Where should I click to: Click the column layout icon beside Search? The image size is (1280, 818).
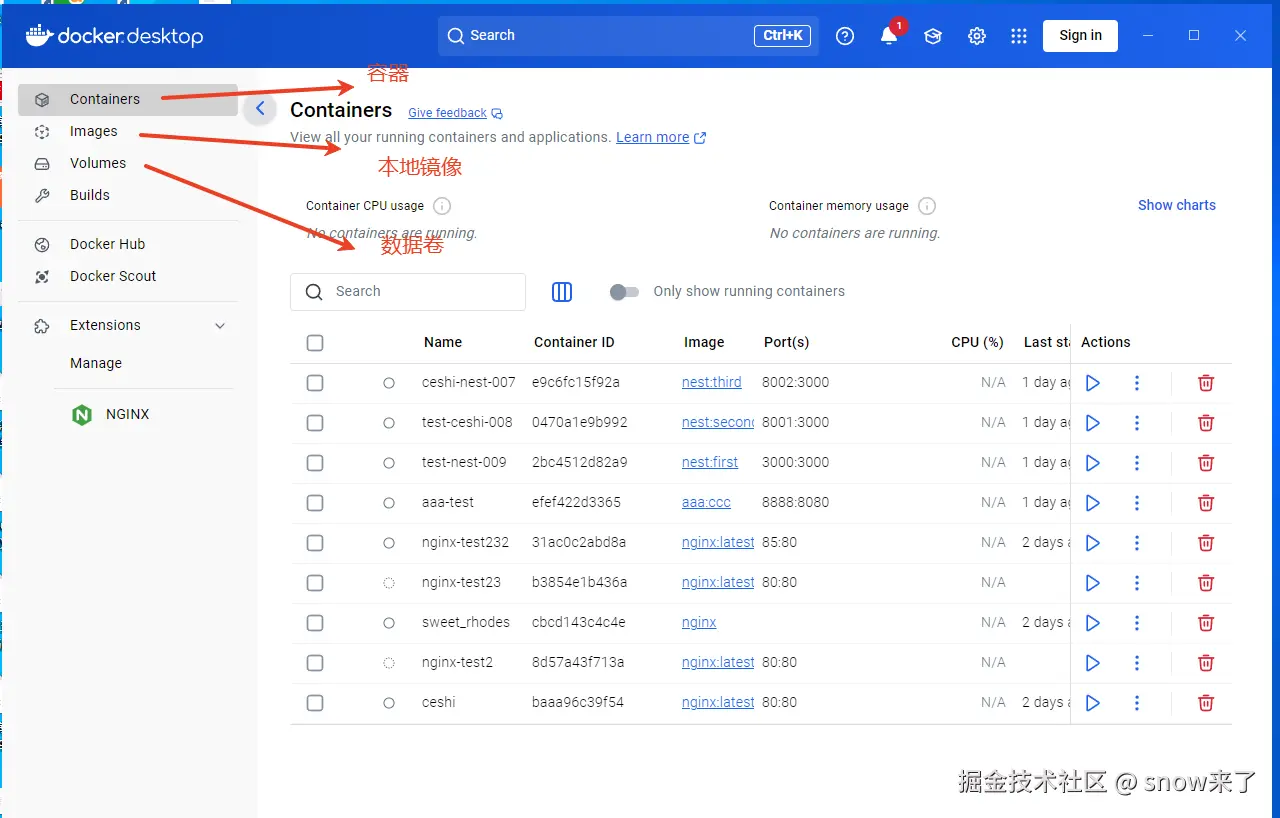tap(562, 292)
